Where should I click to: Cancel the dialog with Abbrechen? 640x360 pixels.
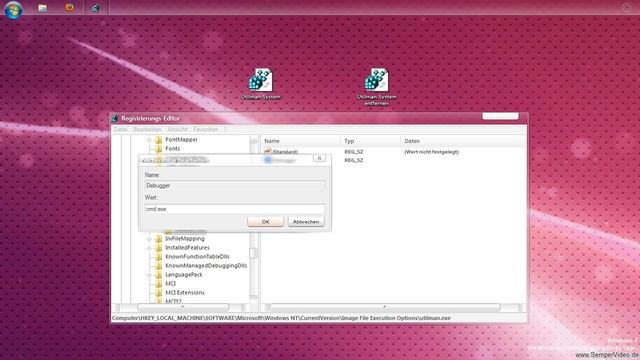click(306, 222)
